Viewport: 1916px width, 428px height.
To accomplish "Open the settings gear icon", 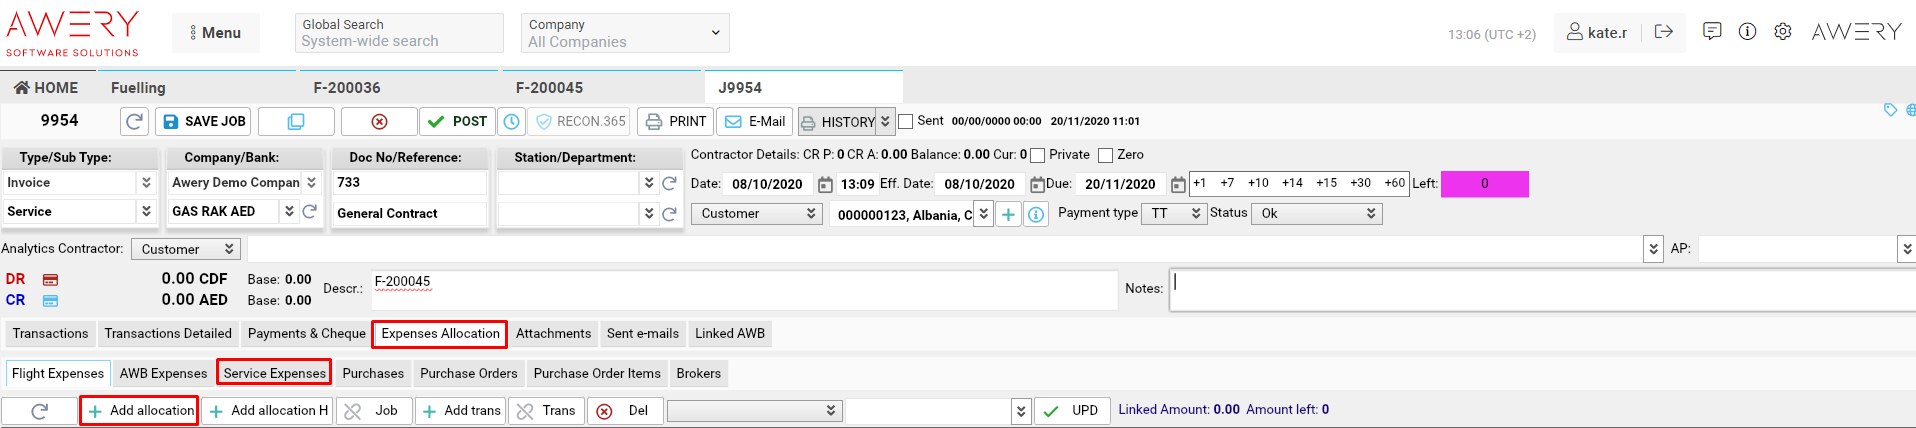I will pos(1782,32).
